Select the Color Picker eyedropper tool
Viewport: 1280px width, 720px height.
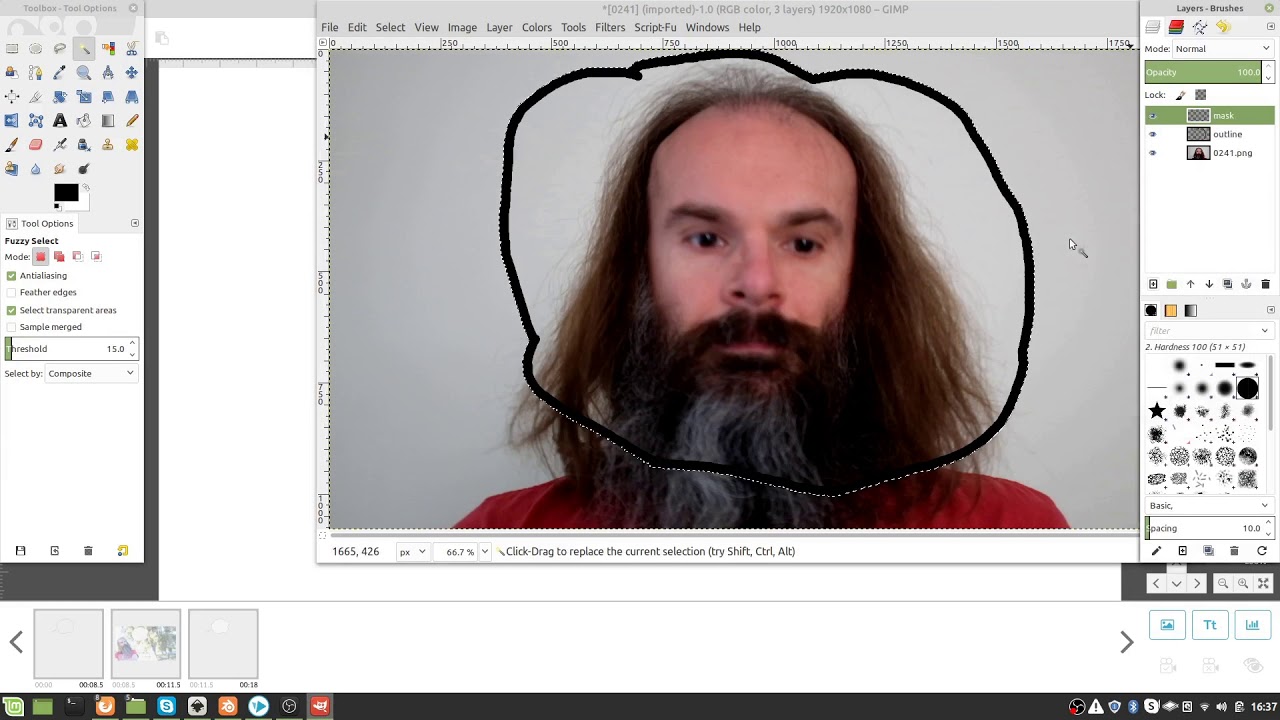(x=60, y=72)
